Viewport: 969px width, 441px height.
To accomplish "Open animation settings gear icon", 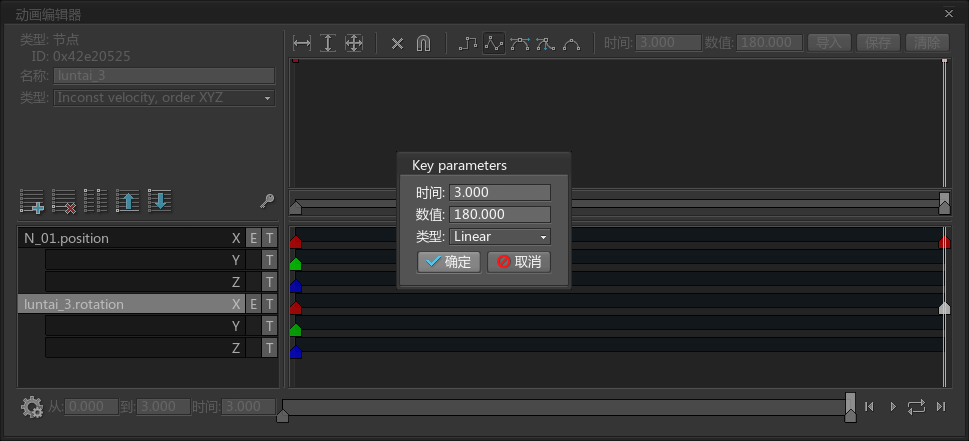I will (32, 406).
